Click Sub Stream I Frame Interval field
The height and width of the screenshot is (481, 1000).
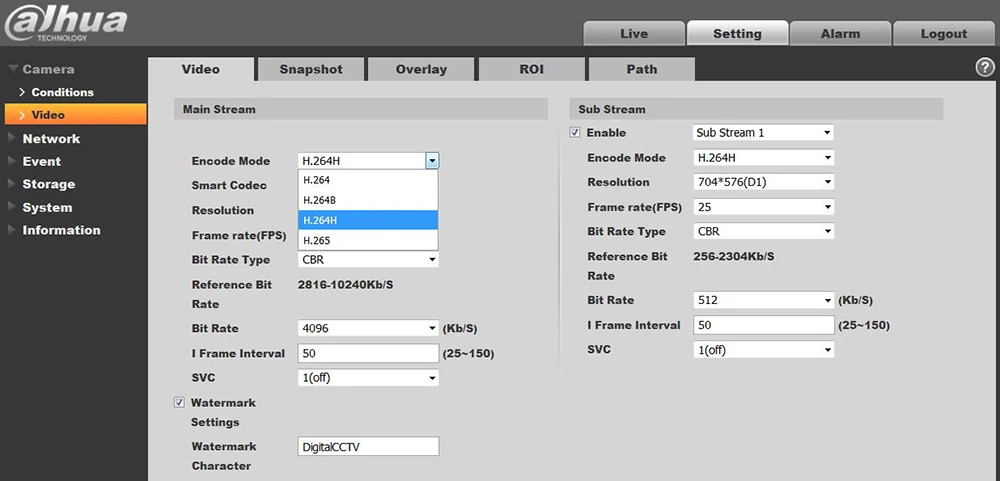pyautogui.click(x=763, y=325)
